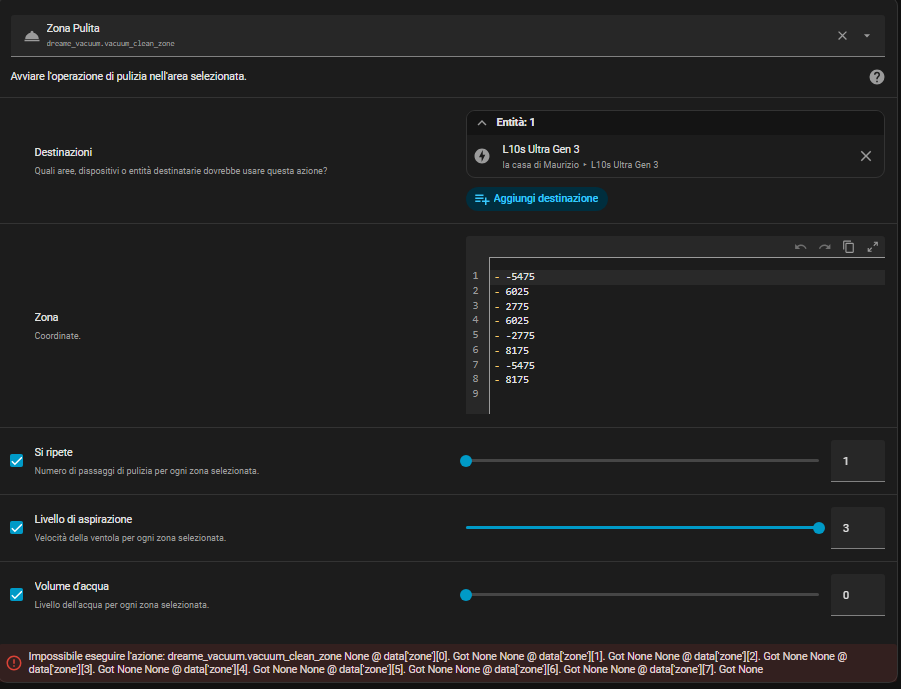This screenshot has height=689, width=901.
Task: Open the help question mark icon
Action: [x=877, y=77]
